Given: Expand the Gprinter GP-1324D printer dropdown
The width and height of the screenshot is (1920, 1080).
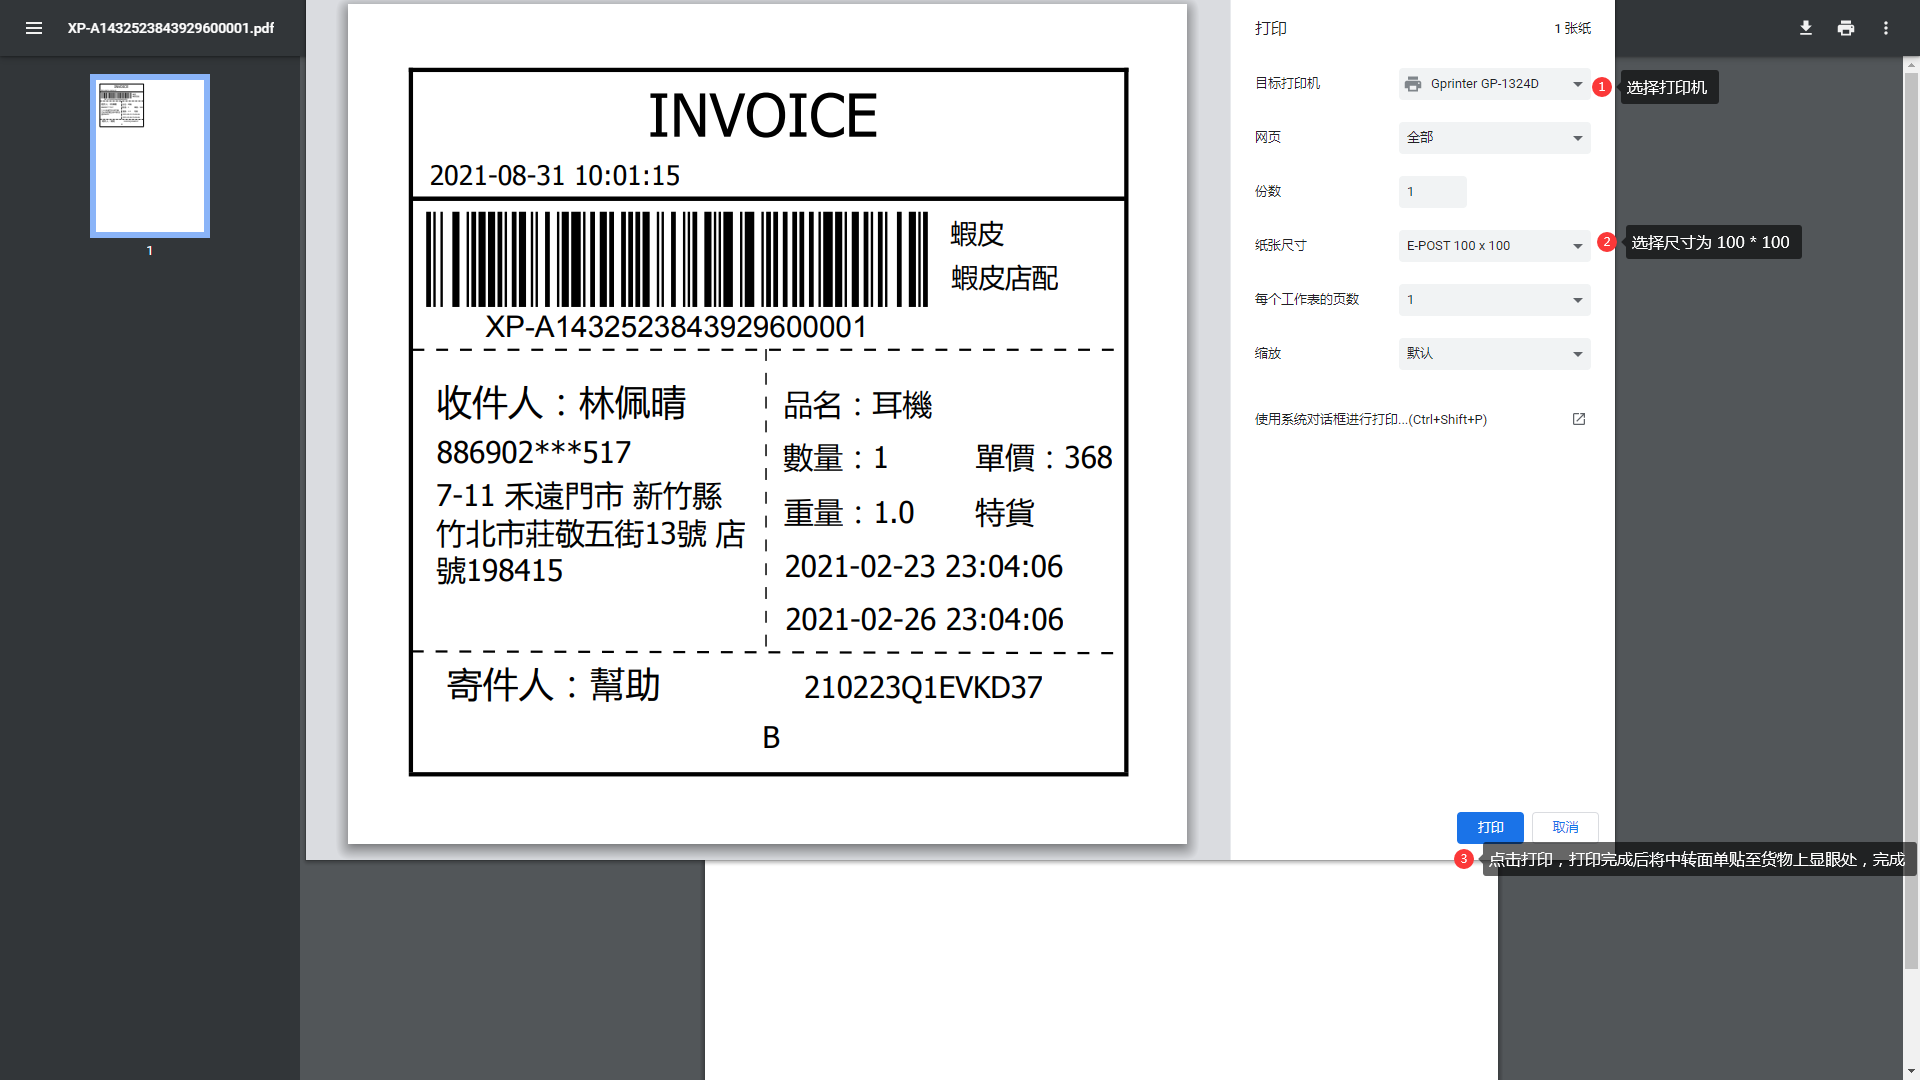Looking at the screenshot, I should click(1494, 84).
